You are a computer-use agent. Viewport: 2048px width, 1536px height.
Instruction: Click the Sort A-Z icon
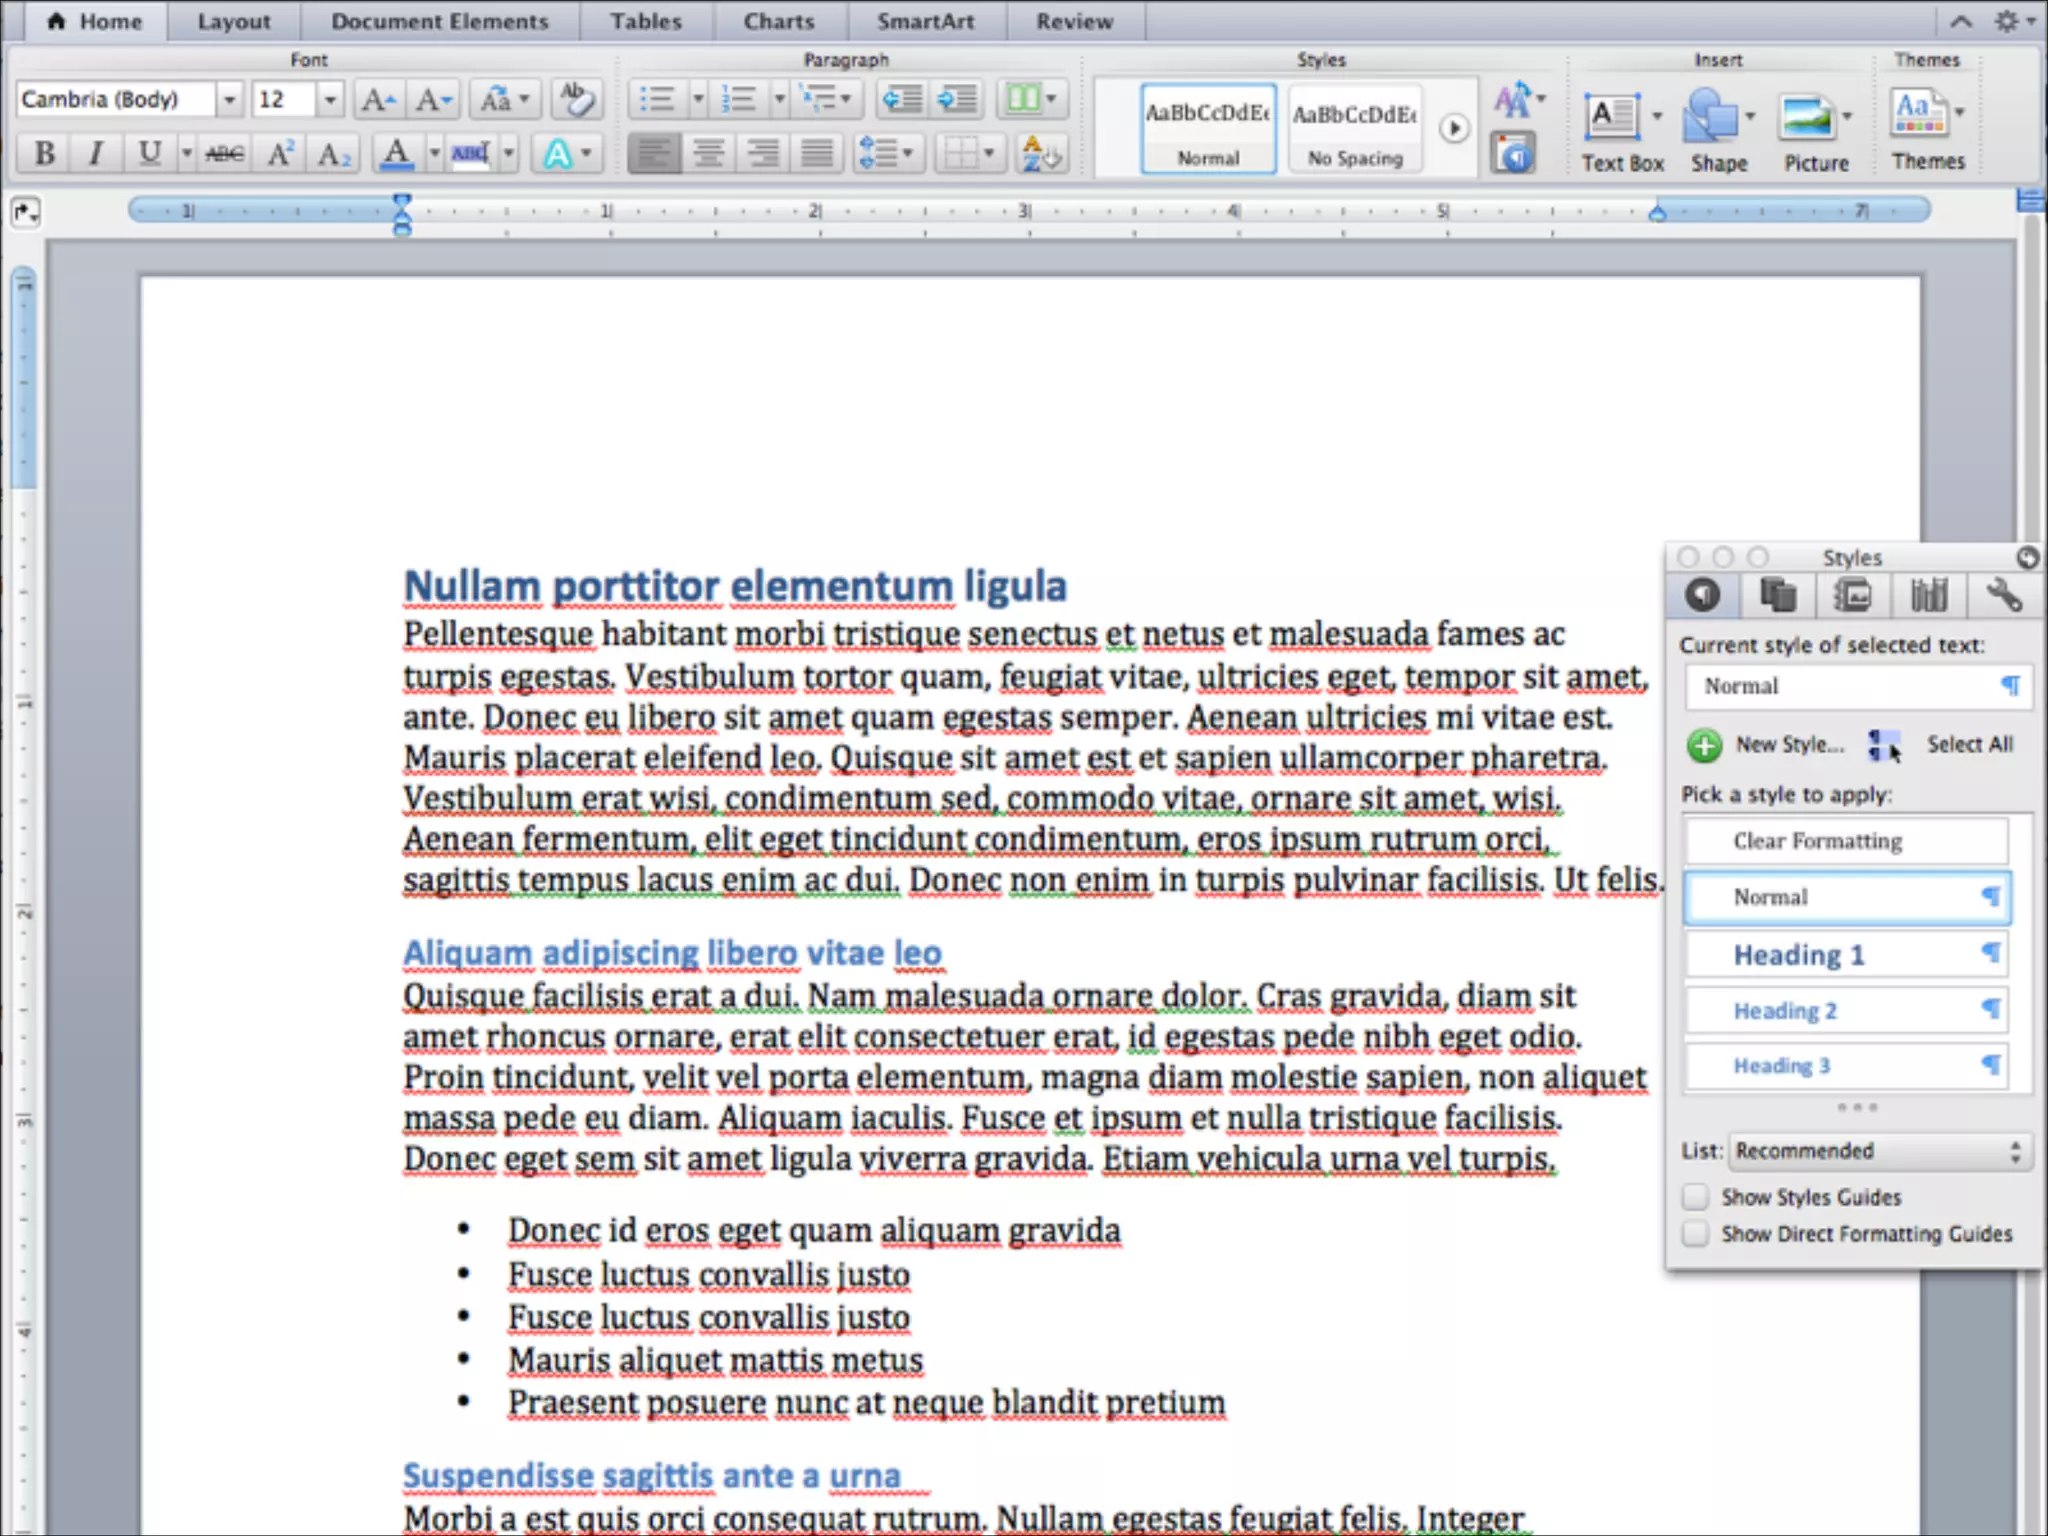(x=1041, y=153)
